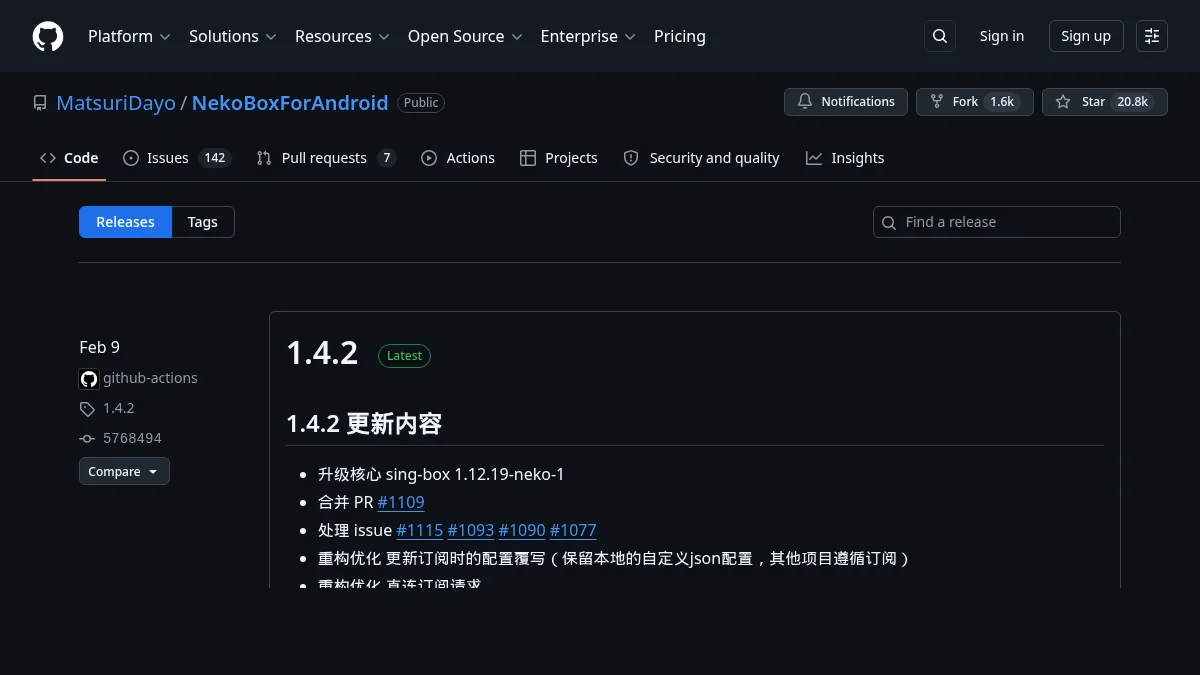Click the Pull requests branch icon

pyautogui.click(x=264, y=158)
